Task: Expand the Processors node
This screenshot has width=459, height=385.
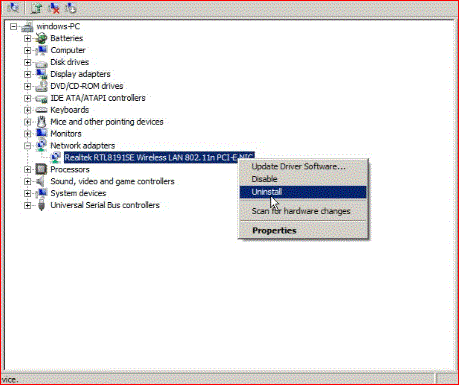Action: click(28, 169)
